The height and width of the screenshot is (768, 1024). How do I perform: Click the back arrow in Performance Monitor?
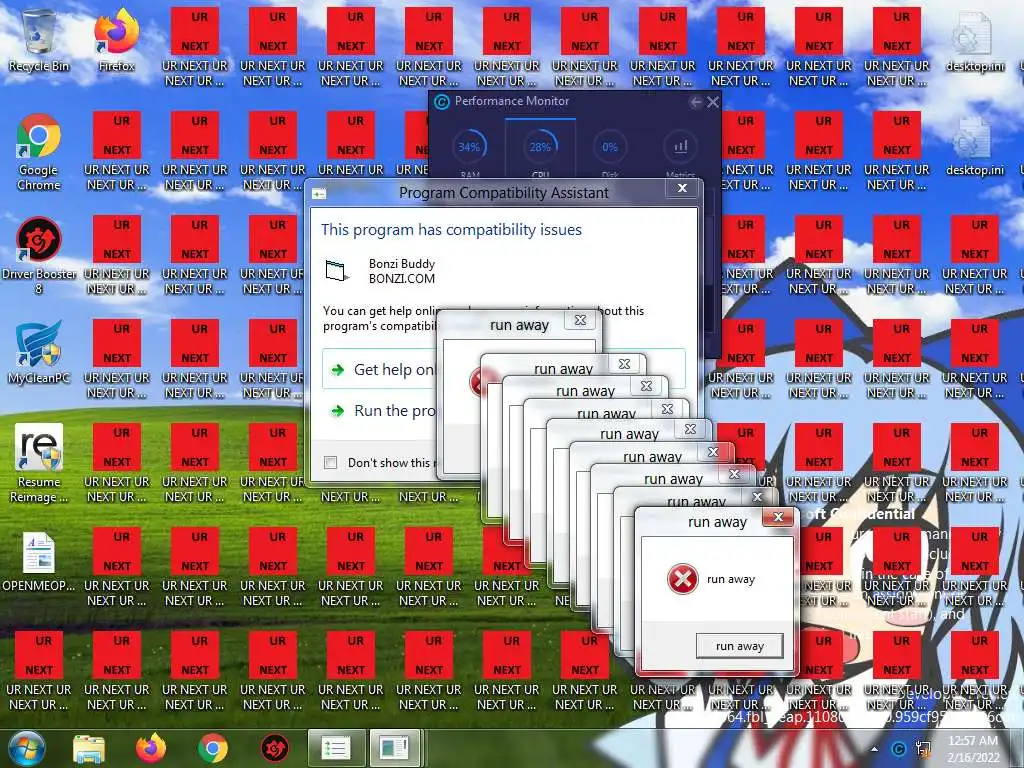[x=696, y=102]
